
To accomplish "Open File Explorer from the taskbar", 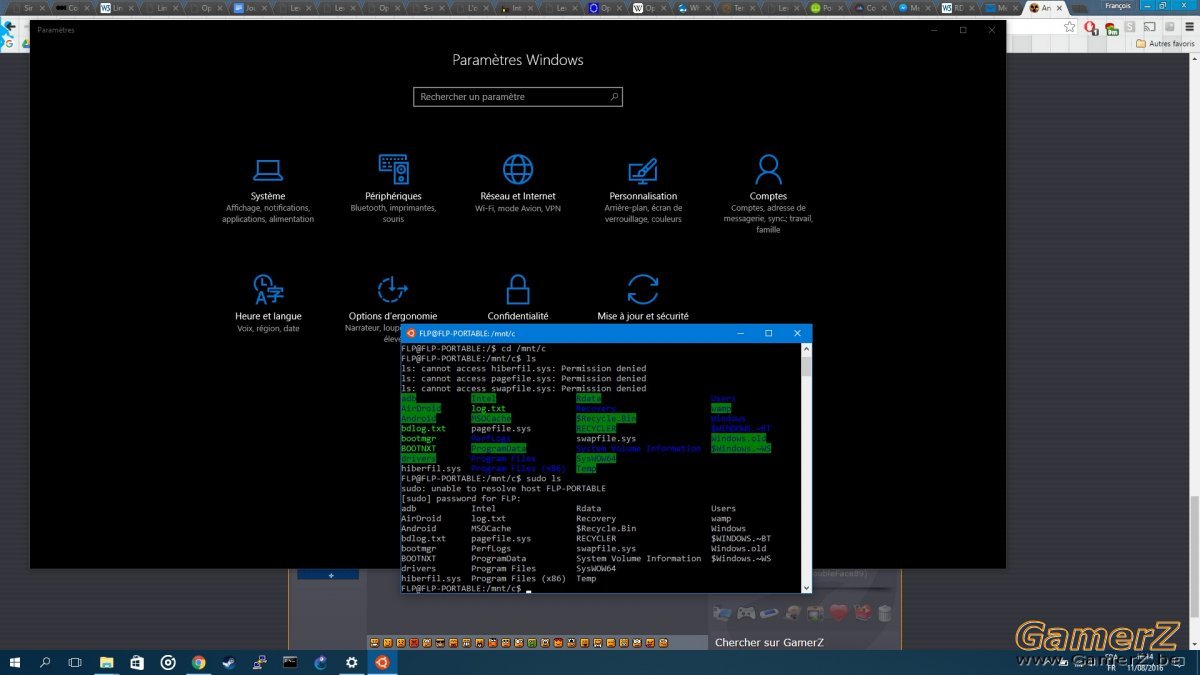I will click(x=106, y=662).
